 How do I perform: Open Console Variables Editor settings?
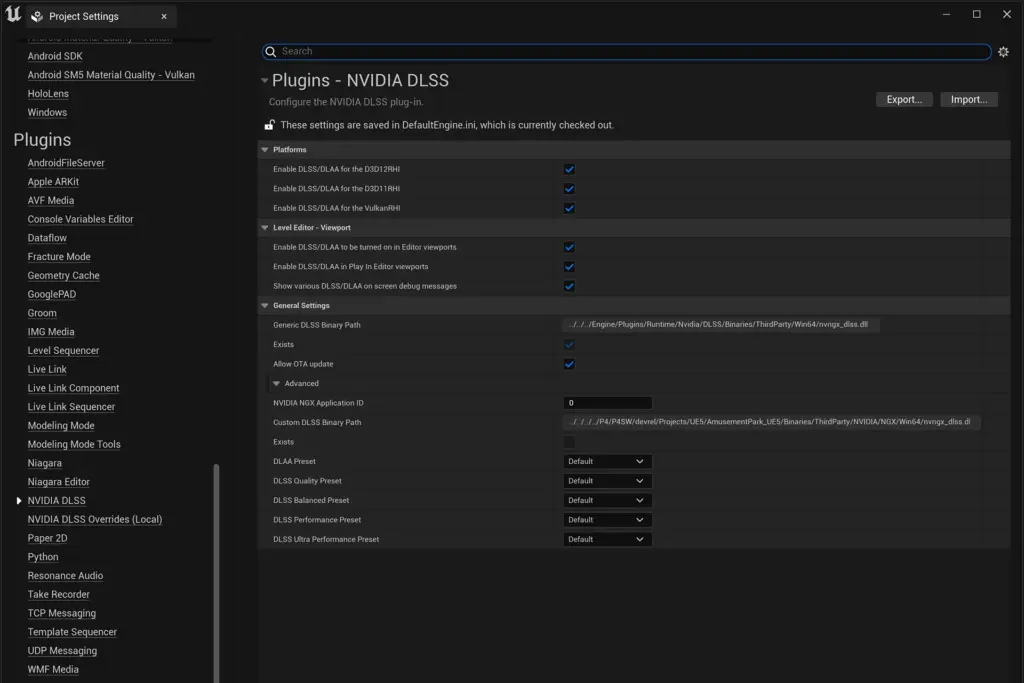80,219
